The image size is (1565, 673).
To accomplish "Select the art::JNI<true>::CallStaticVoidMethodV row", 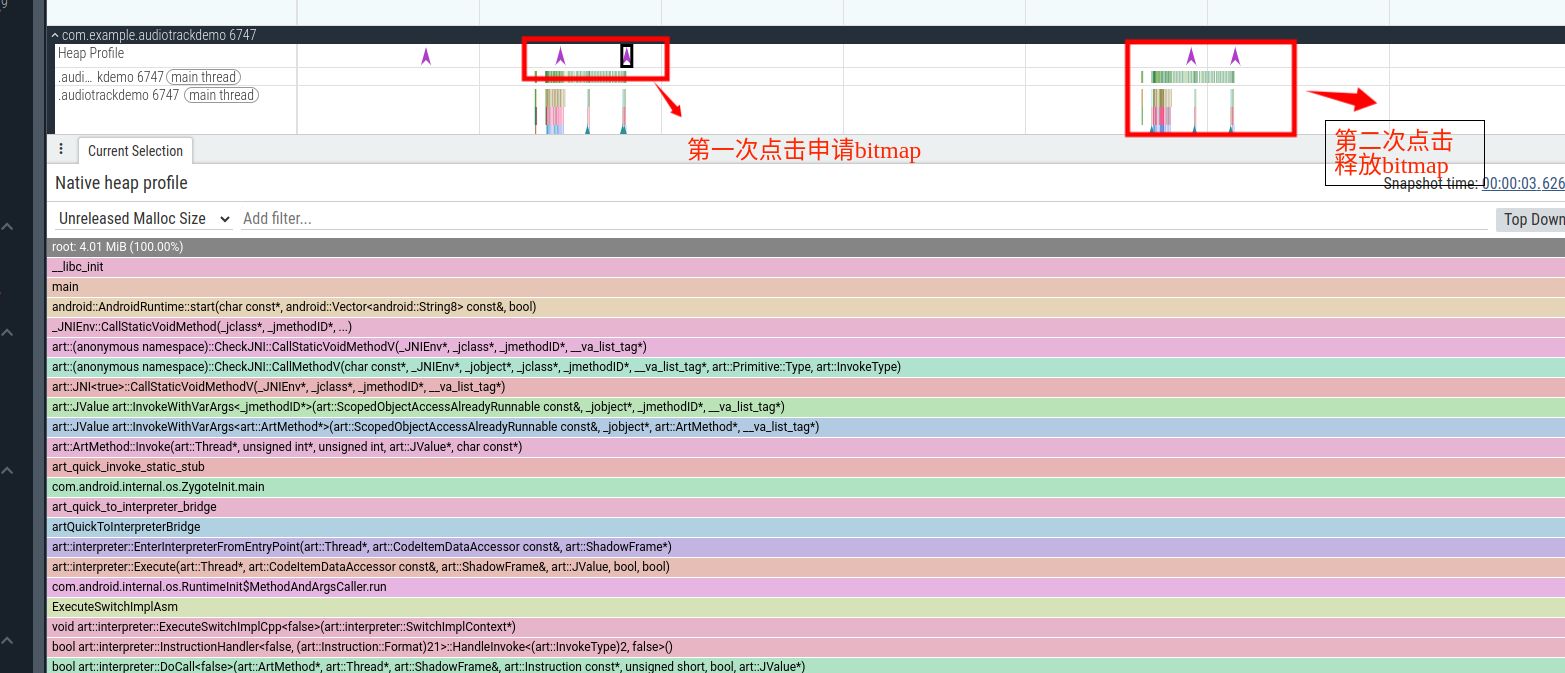I will coord(806,387).
